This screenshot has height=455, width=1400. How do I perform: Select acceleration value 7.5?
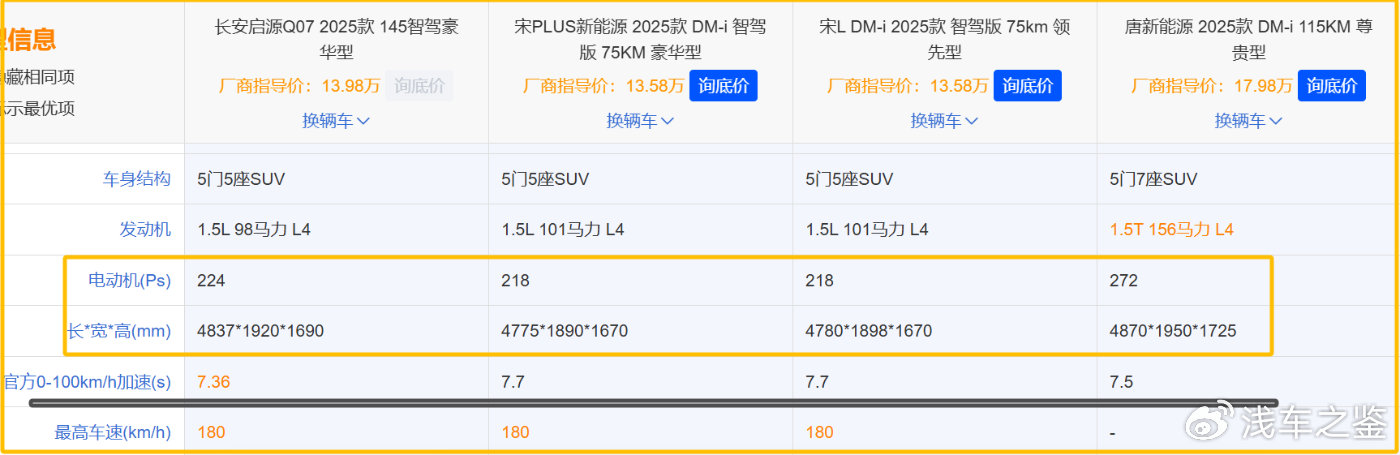tap(1121, 382)
